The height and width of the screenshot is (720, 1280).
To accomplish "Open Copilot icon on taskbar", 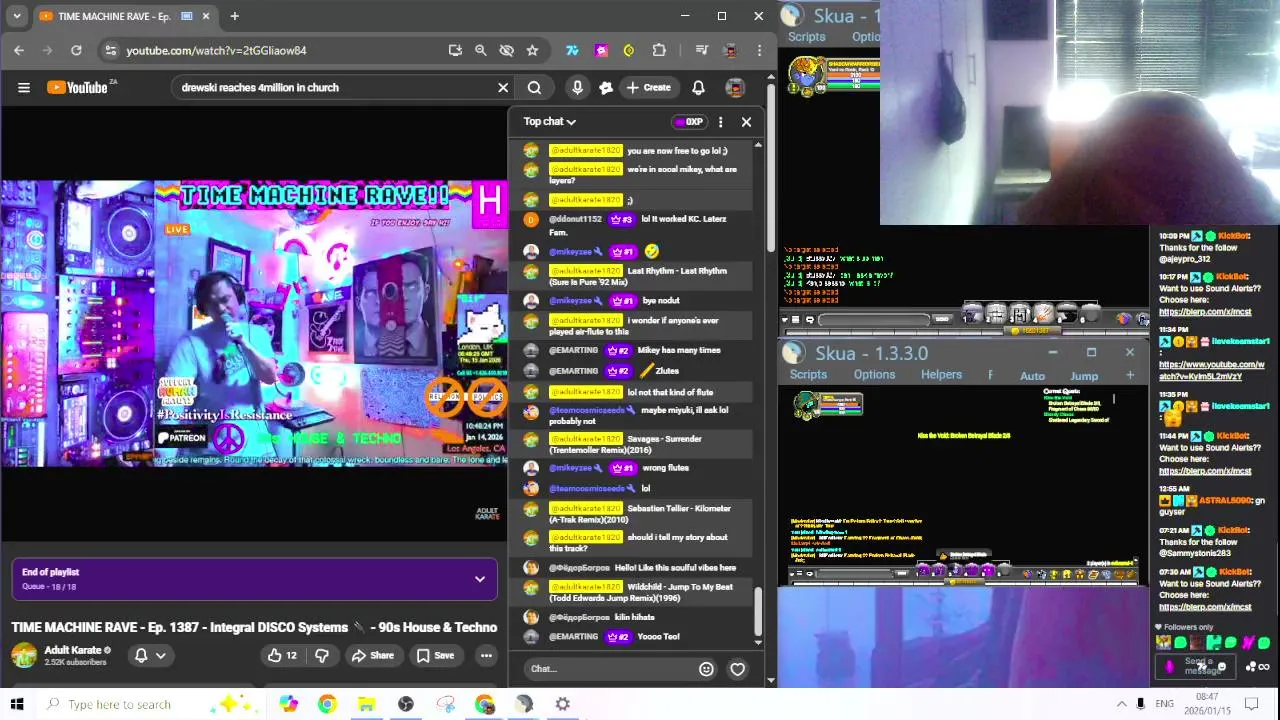I will click(288, 704).
